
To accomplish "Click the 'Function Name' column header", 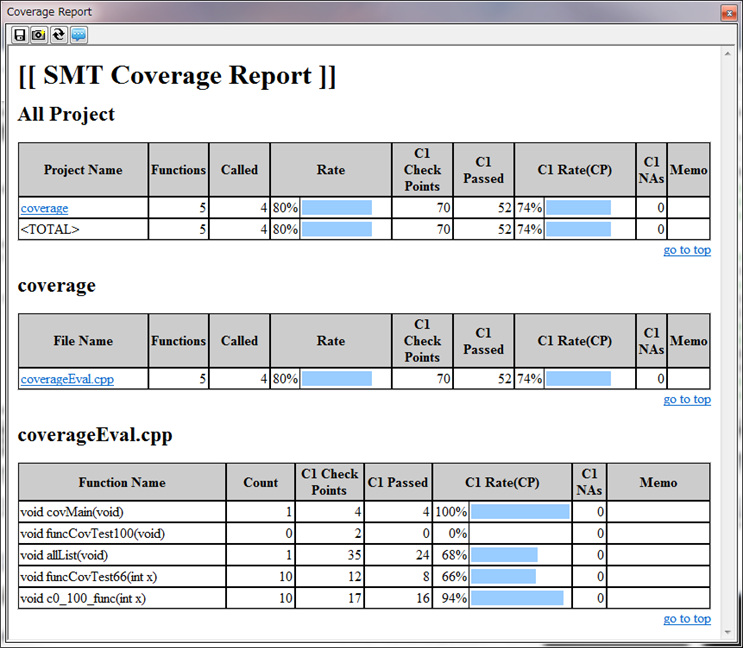I will coord(122,483).
